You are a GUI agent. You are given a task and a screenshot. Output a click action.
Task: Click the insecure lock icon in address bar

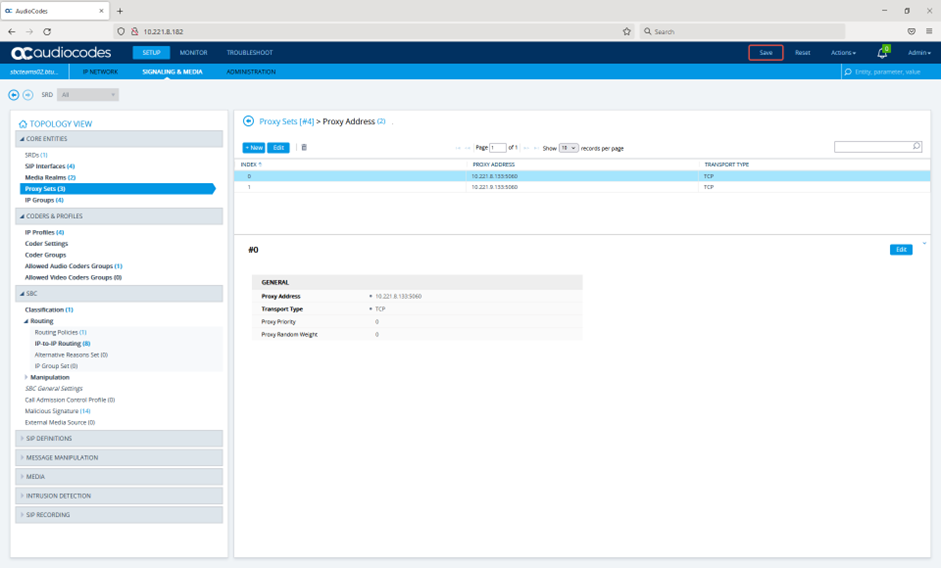click(134, 31)
